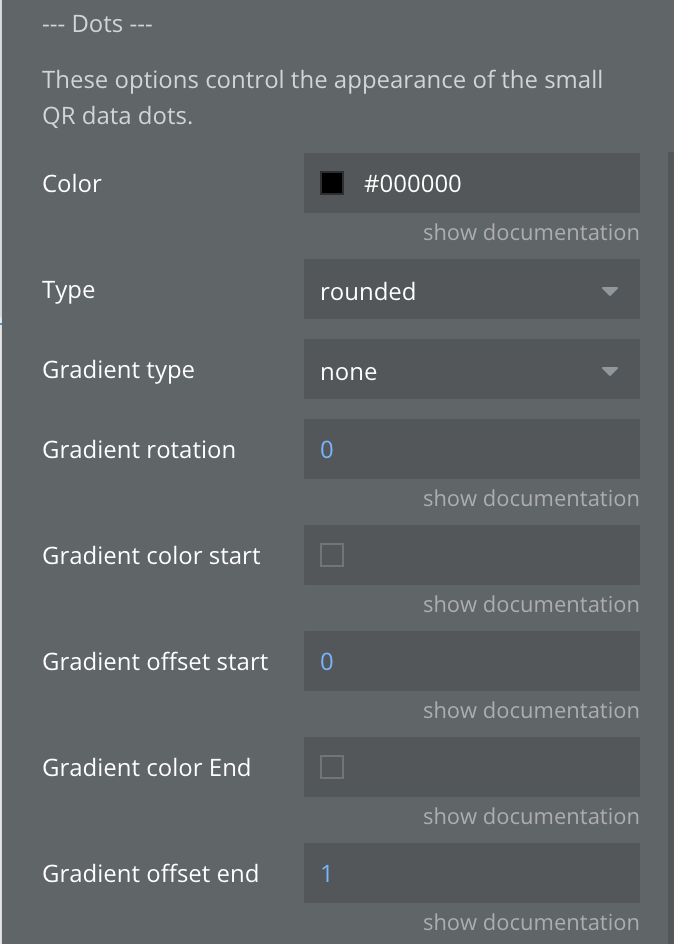Viewport: 674px width, 944px height.
Task: Click the black Dots color swatch
Action: point(332,183)
